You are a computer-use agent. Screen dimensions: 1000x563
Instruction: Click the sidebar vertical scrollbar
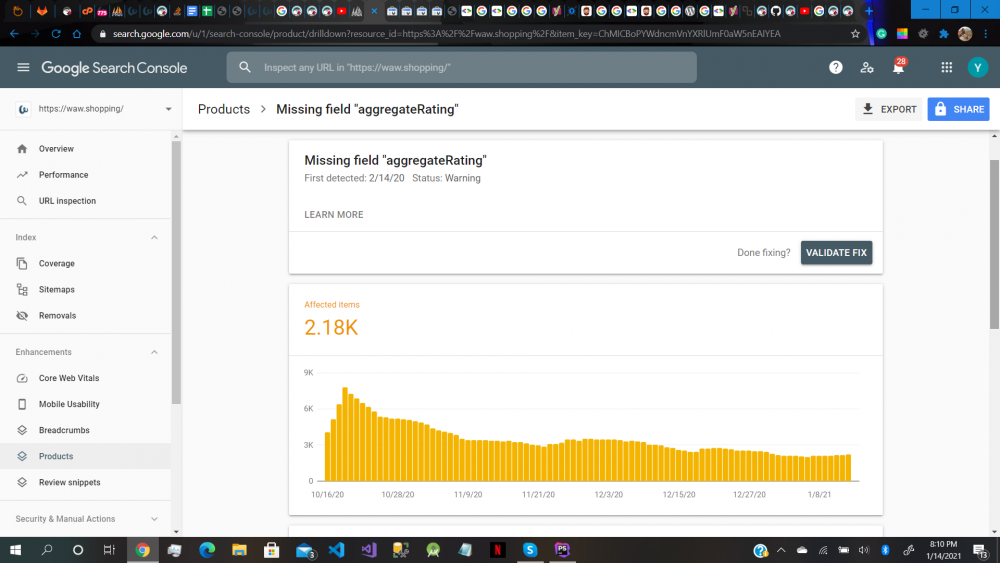click(x=176, y=273)
